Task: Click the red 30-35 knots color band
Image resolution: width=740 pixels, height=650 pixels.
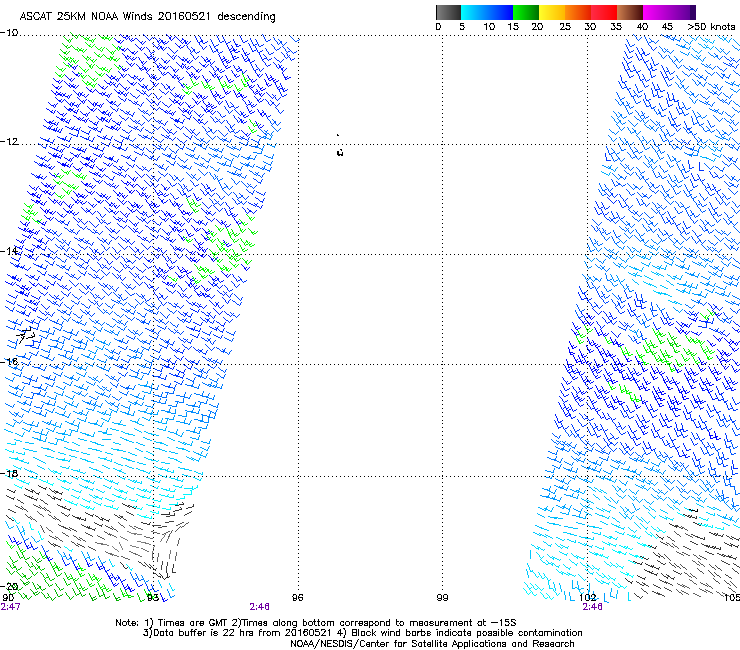Action: click(604, 12)
